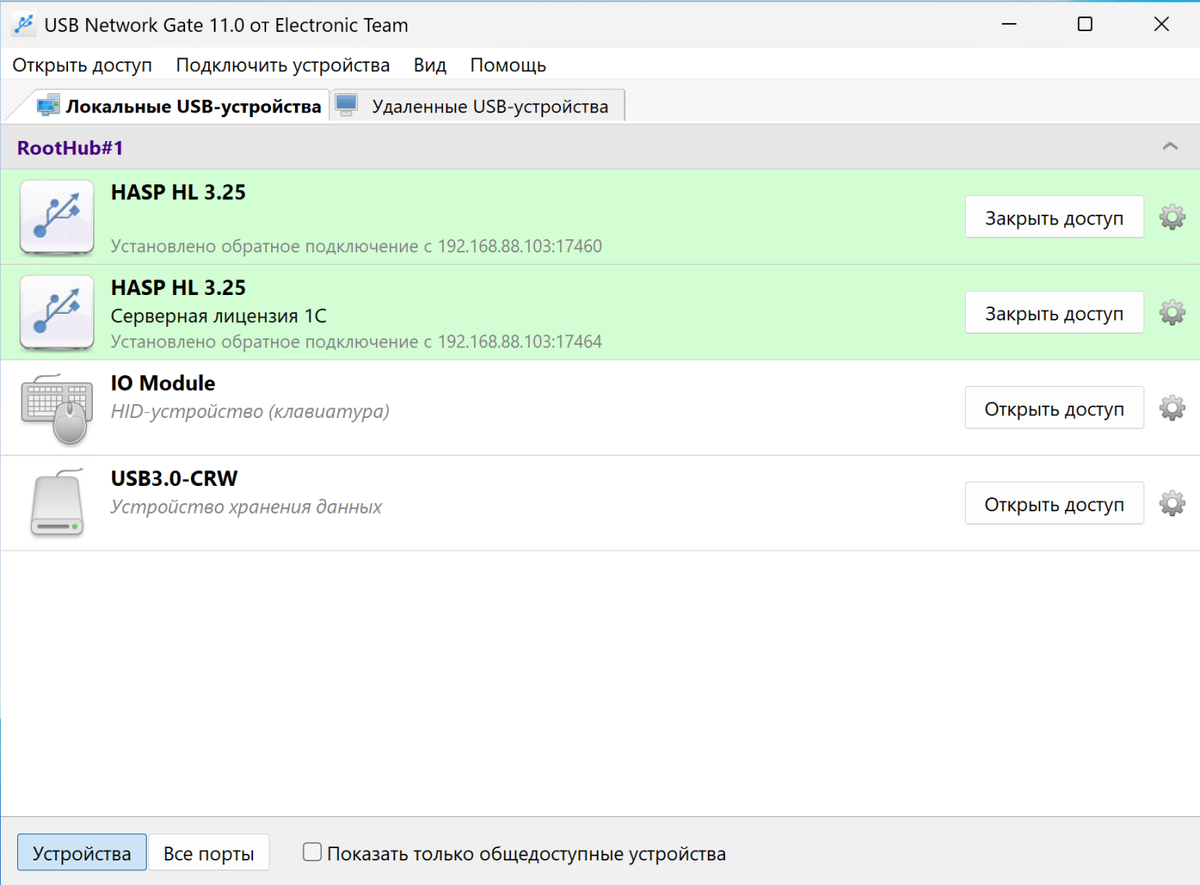Enable Показать только общедоступные устройства checkbox

312,852
